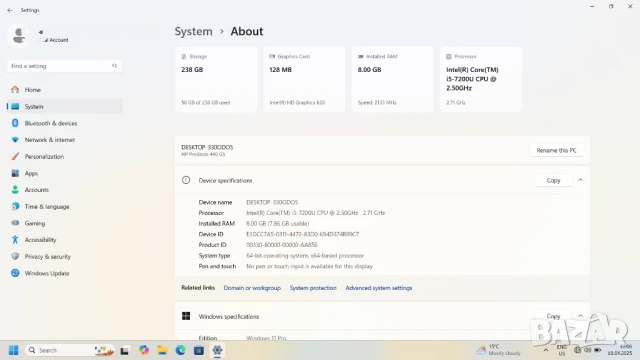Open the Windows Start menu
640x360 pixels.
13,350
